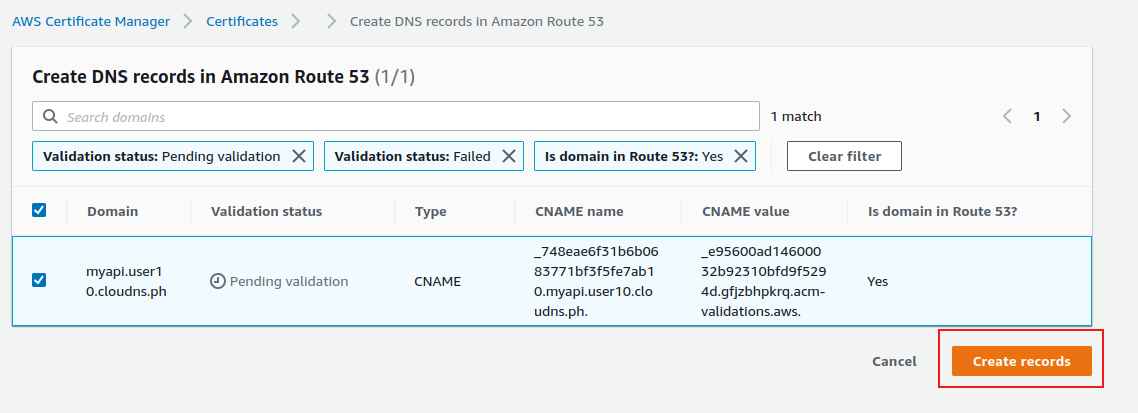Click the Clear filter button

pyautogui.click(x=844, y=156)
